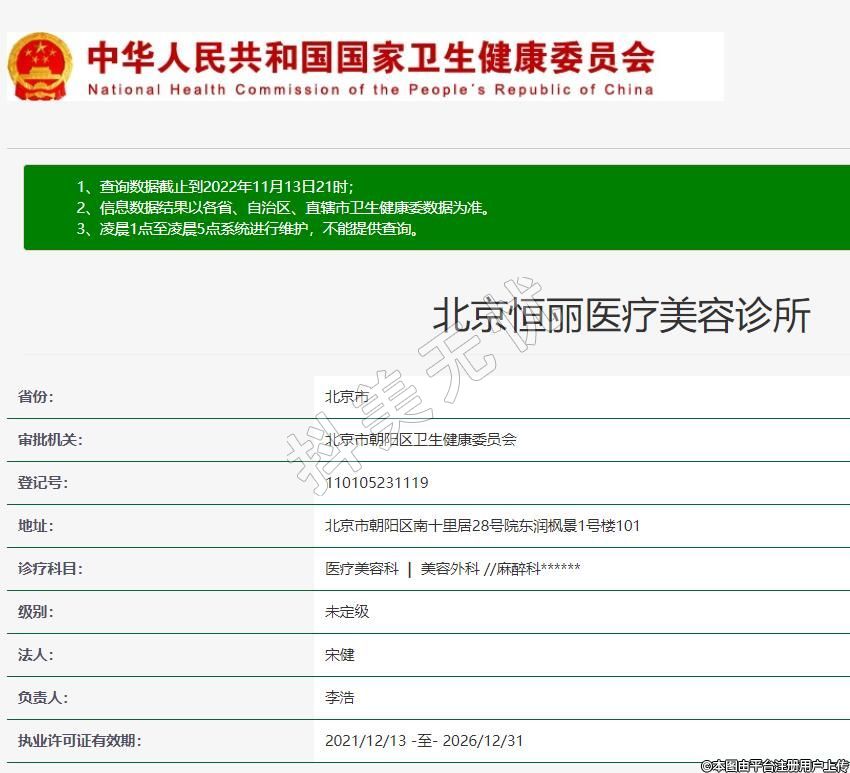The width and height of the screenshot is (850, 773).
Task: Click the 地址 row label
Action: point(36,526)
